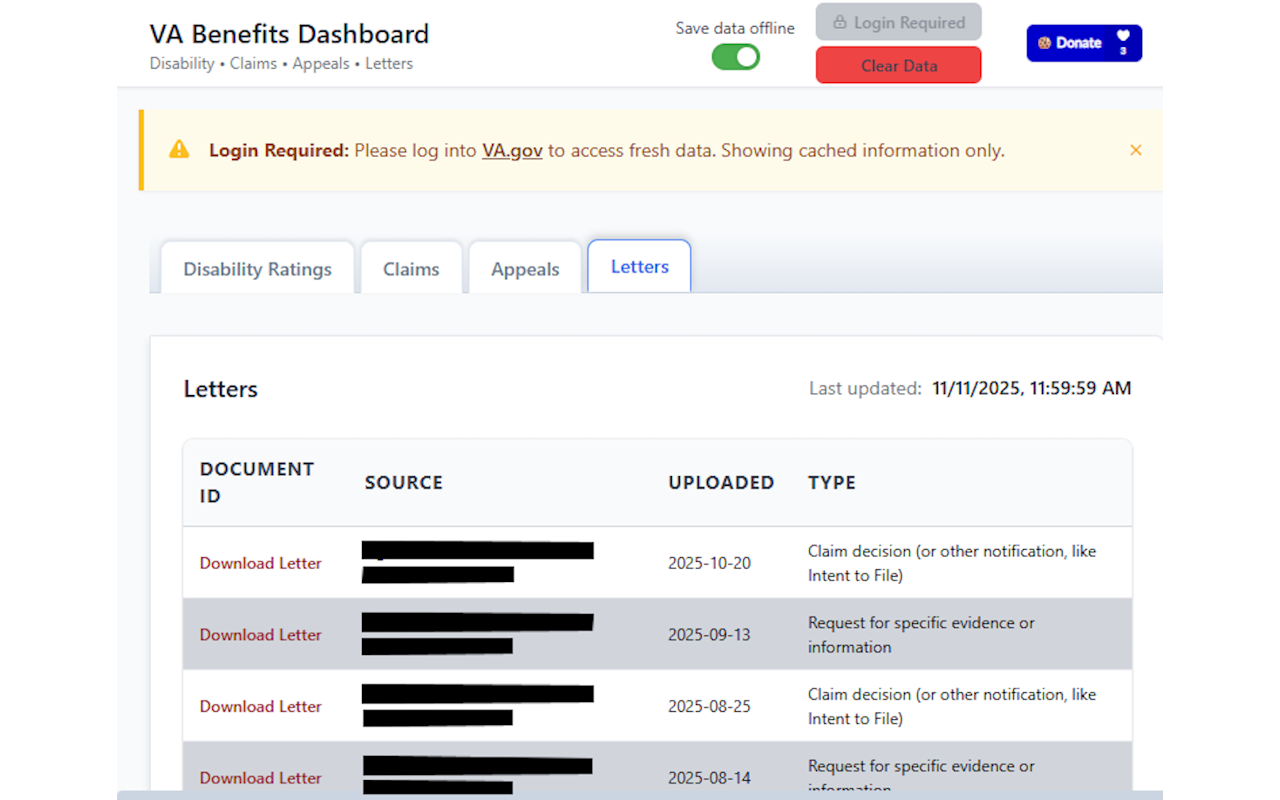Click the lock icon beside Login Required
The height and width of the screenshot is (800, 1280).
coord(840,22)
